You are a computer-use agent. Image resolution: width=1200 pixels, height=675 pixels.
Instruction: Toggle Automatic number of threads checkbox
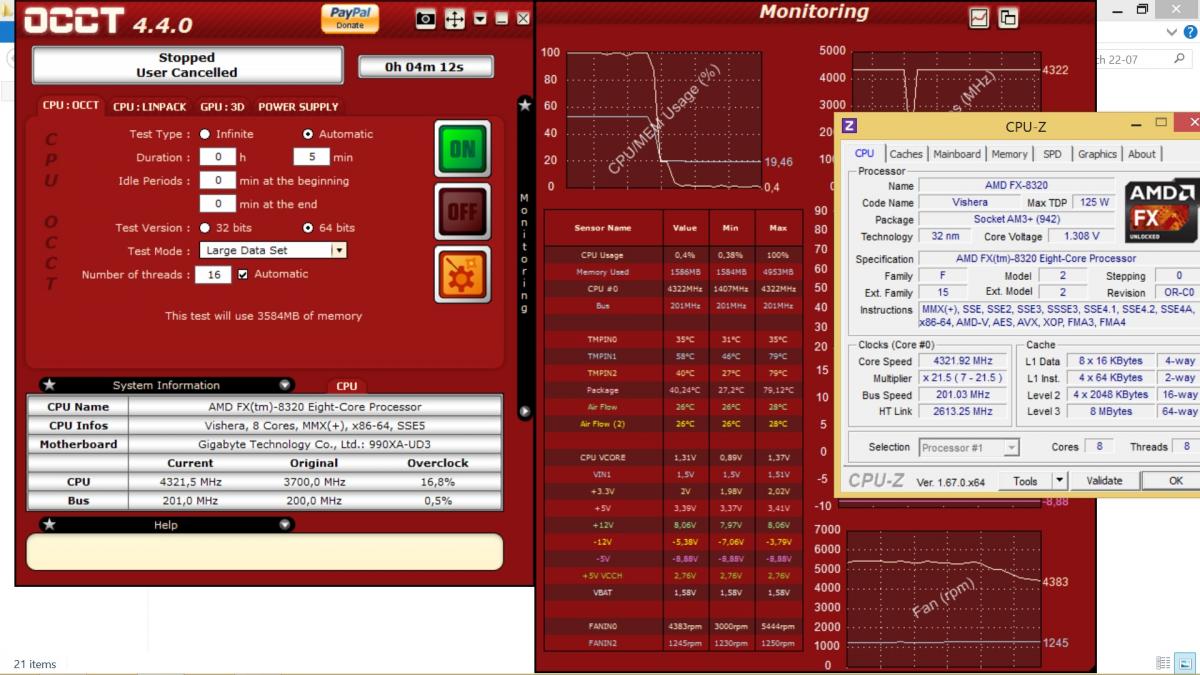tap(242, 274)
